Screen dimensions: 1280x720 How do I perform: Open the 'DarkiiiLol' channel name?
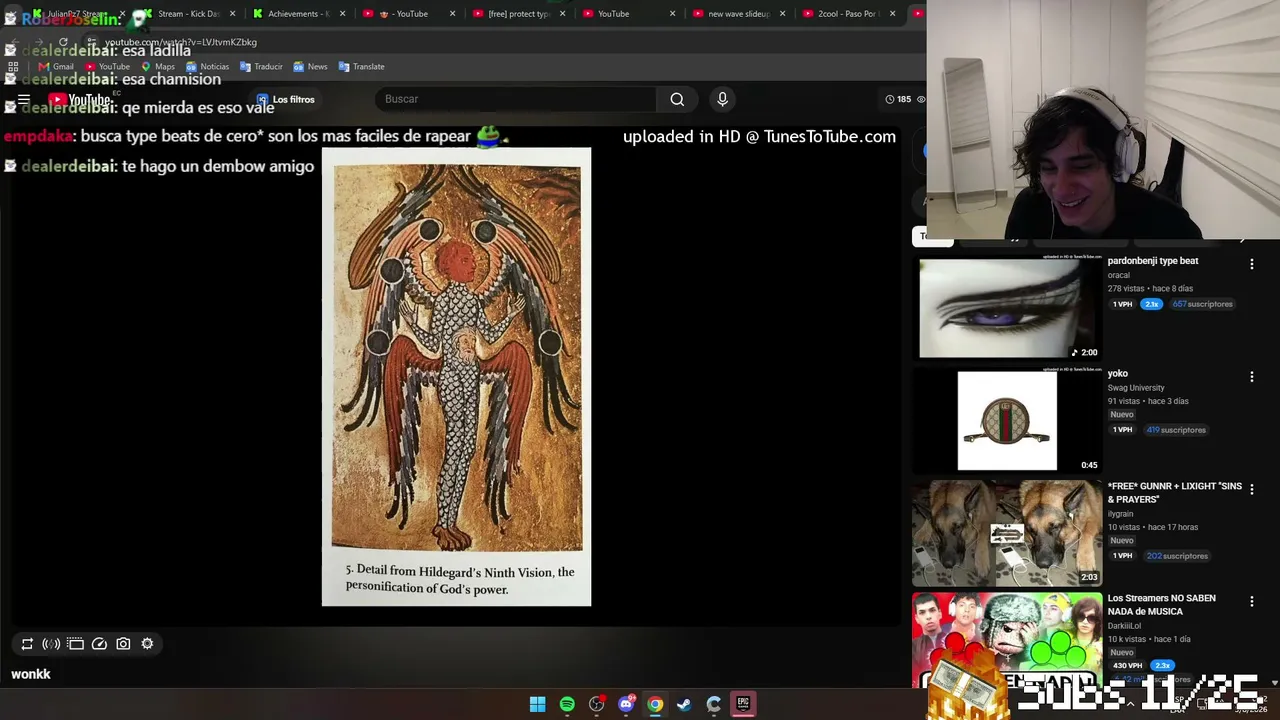click(1124, 626)
